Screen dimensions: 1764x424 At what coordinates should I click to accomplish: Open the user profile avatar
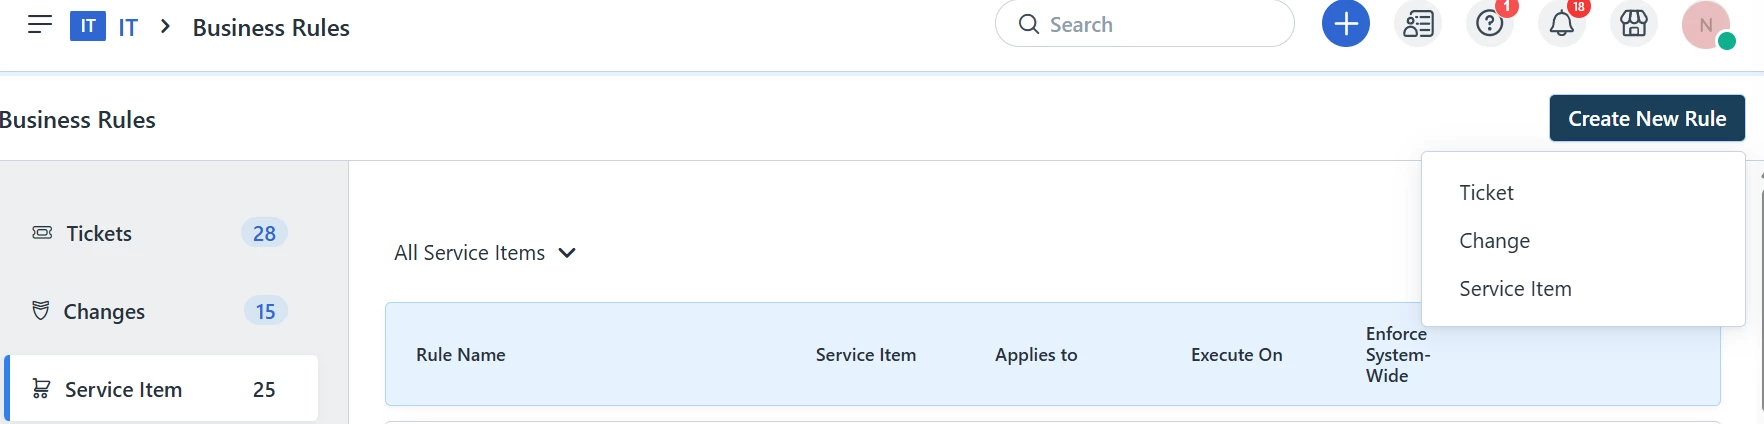click(1706, 25)
